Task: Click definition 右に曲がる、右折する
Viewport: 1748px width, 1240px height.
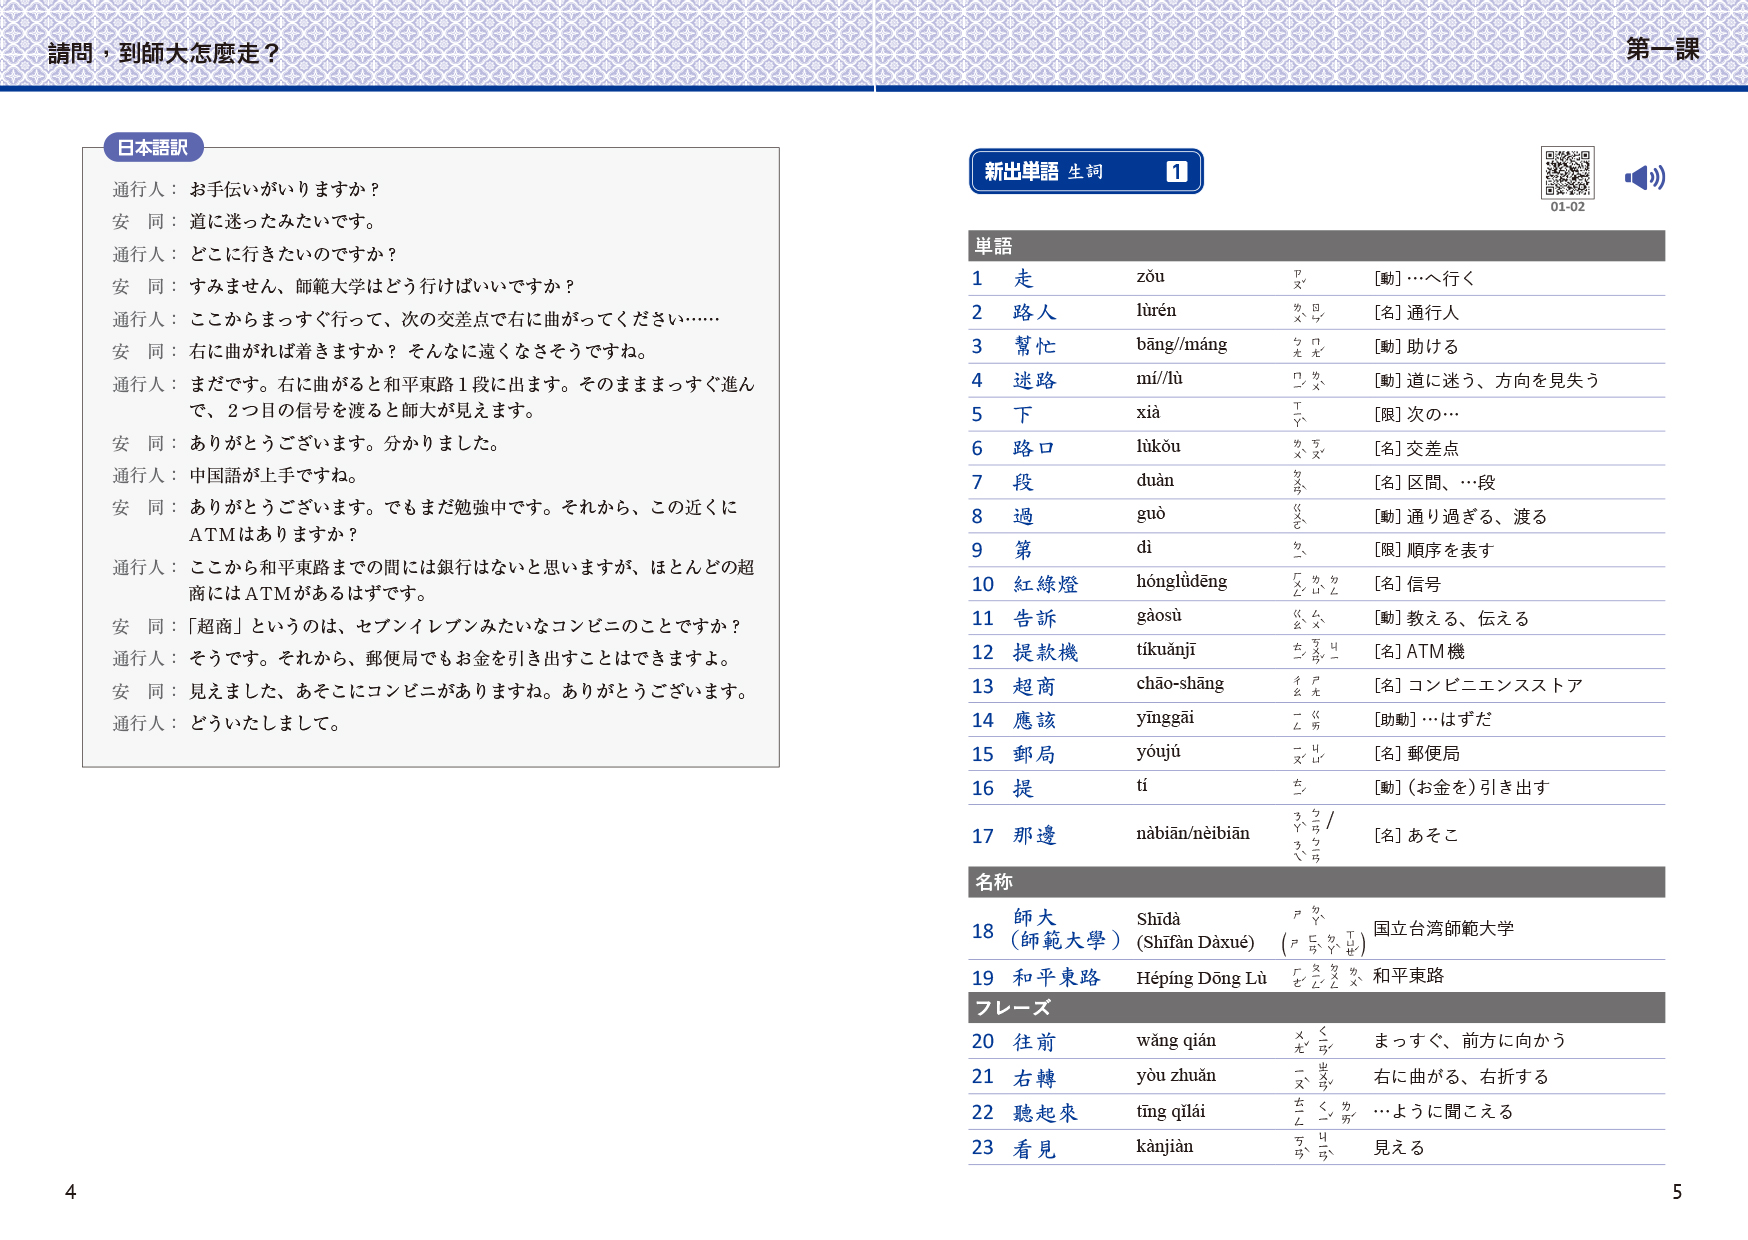Action: coord(1461,1077)
